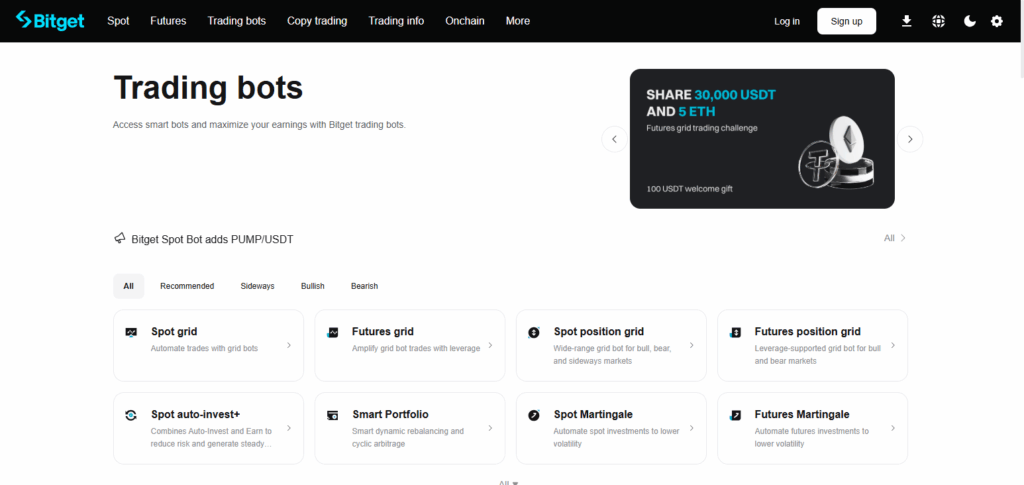Open the settings gear icon
Viewport: 1024px width, 485px height.
(997, 22)
